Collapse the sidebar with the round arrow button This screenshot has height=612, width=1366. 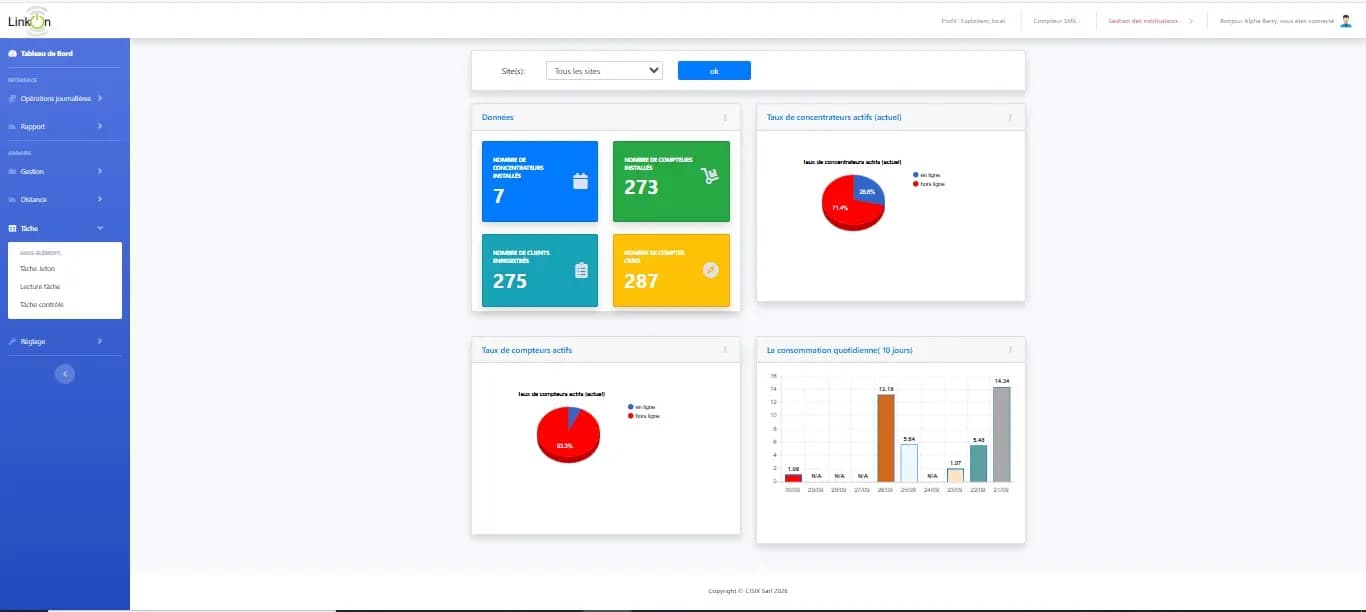(65, 374)
